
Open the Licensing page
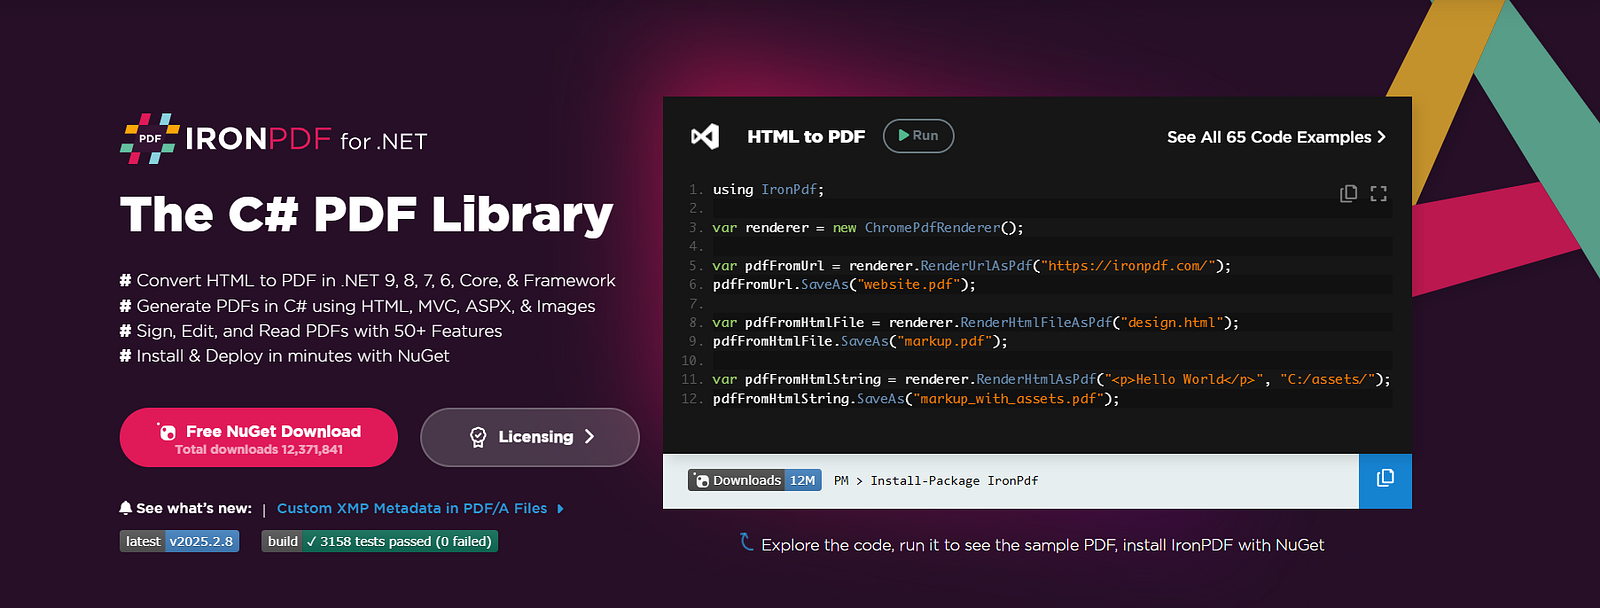click(530, 437)
